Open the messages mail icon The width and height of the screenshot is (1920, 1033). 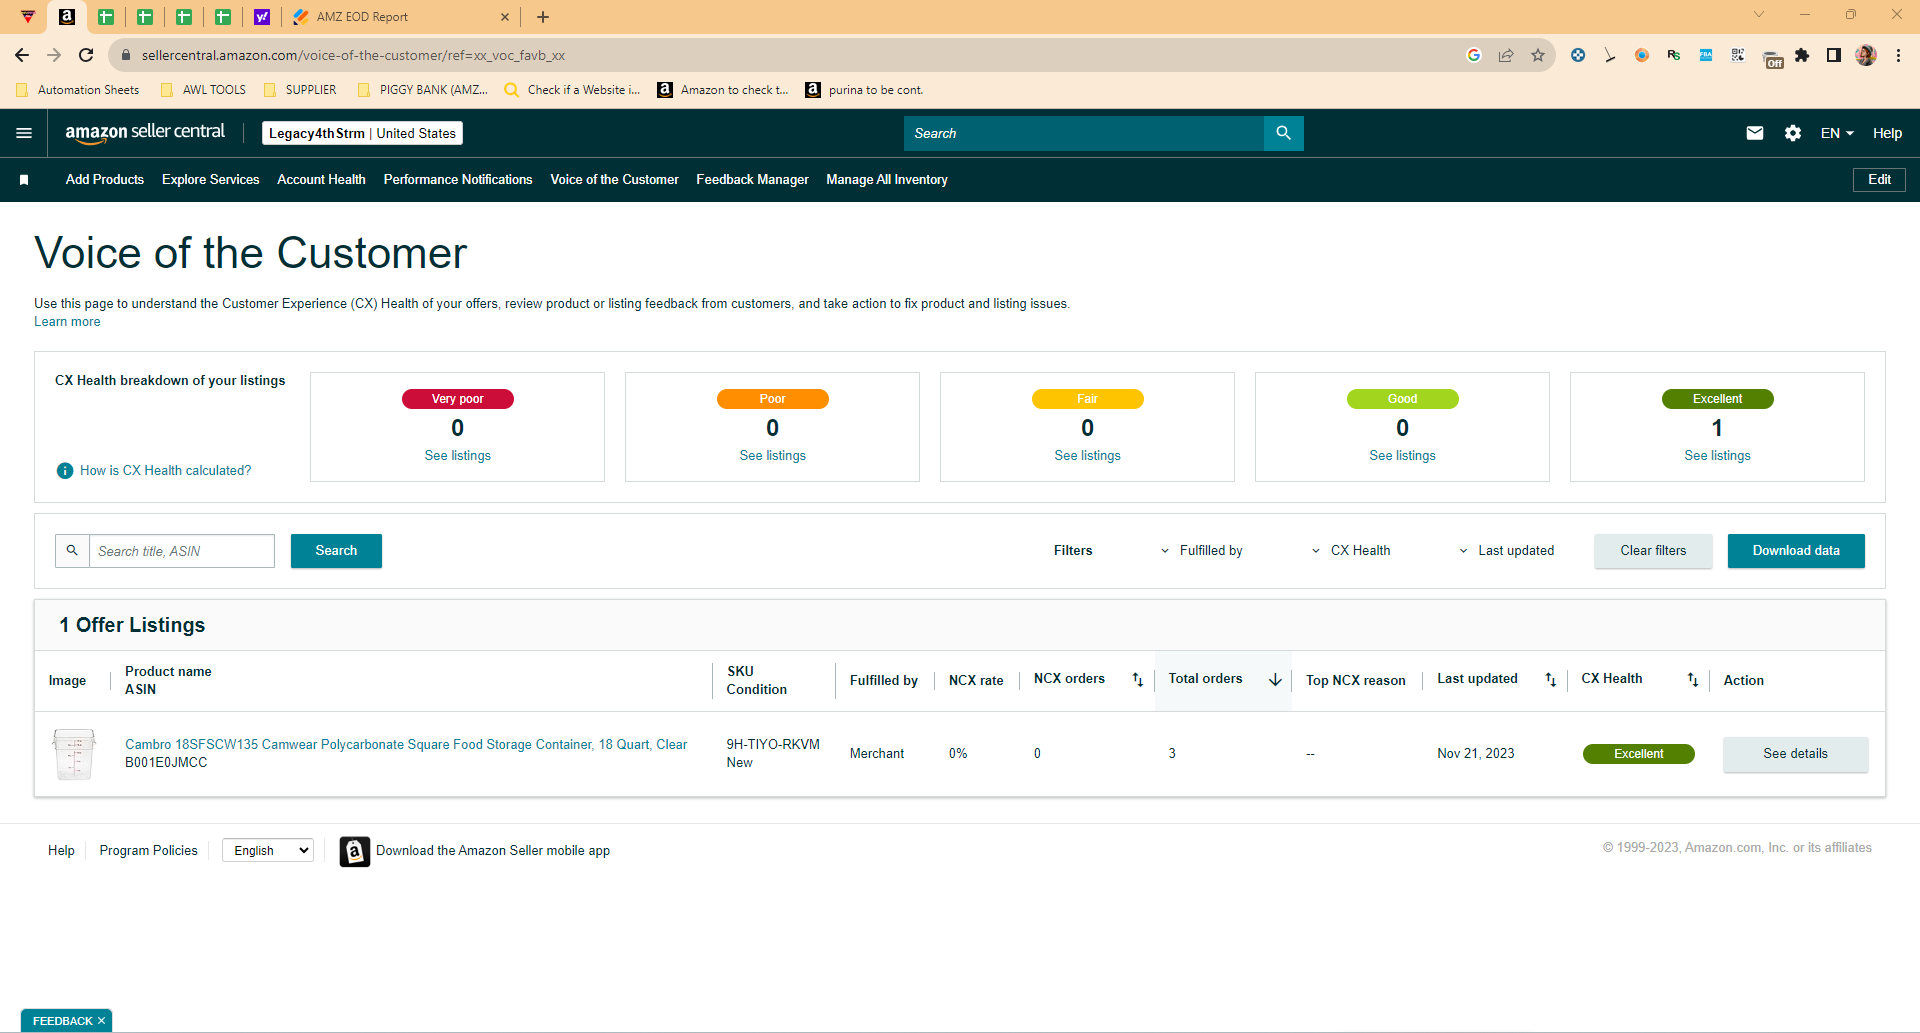[x=1755, y=133]
